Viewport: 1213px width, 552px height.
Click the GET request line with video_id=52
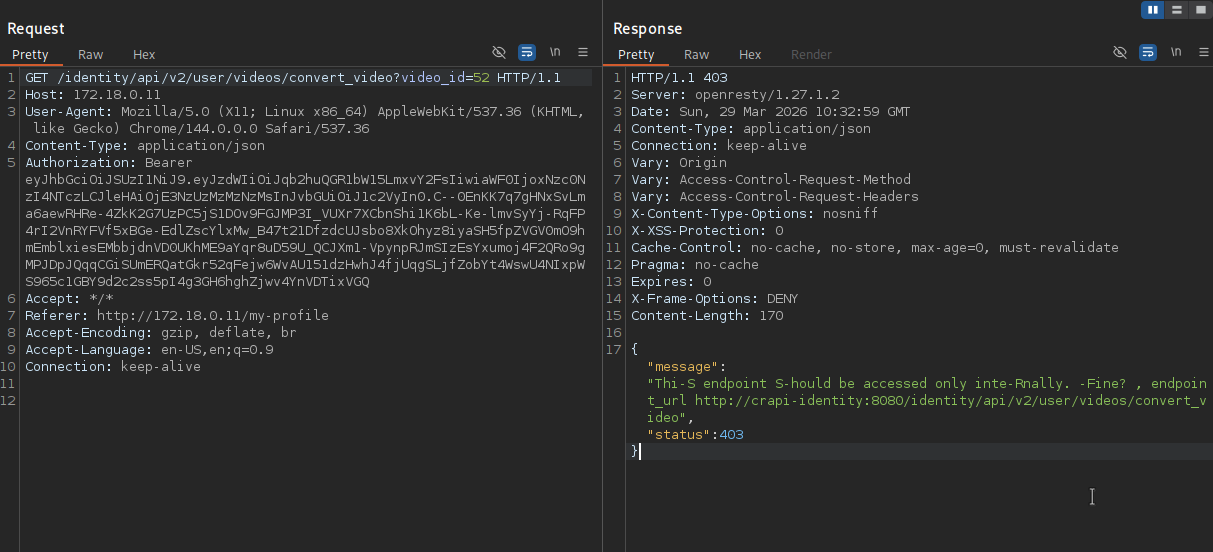point(293,77)
